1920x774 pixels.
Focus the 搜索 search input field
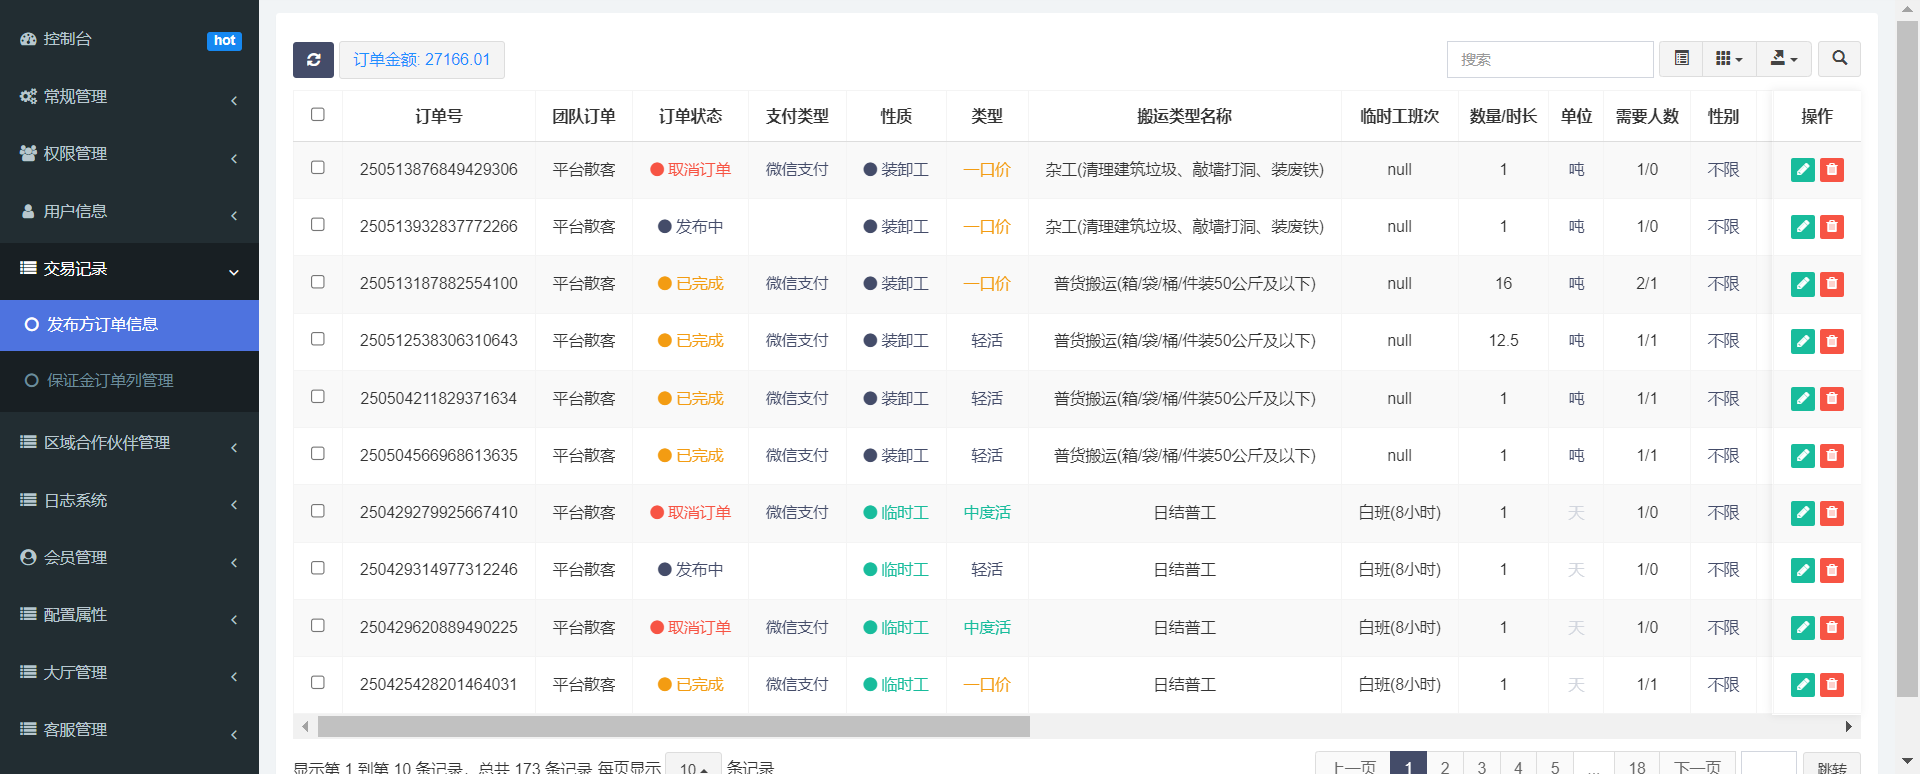click(1550, 60)
